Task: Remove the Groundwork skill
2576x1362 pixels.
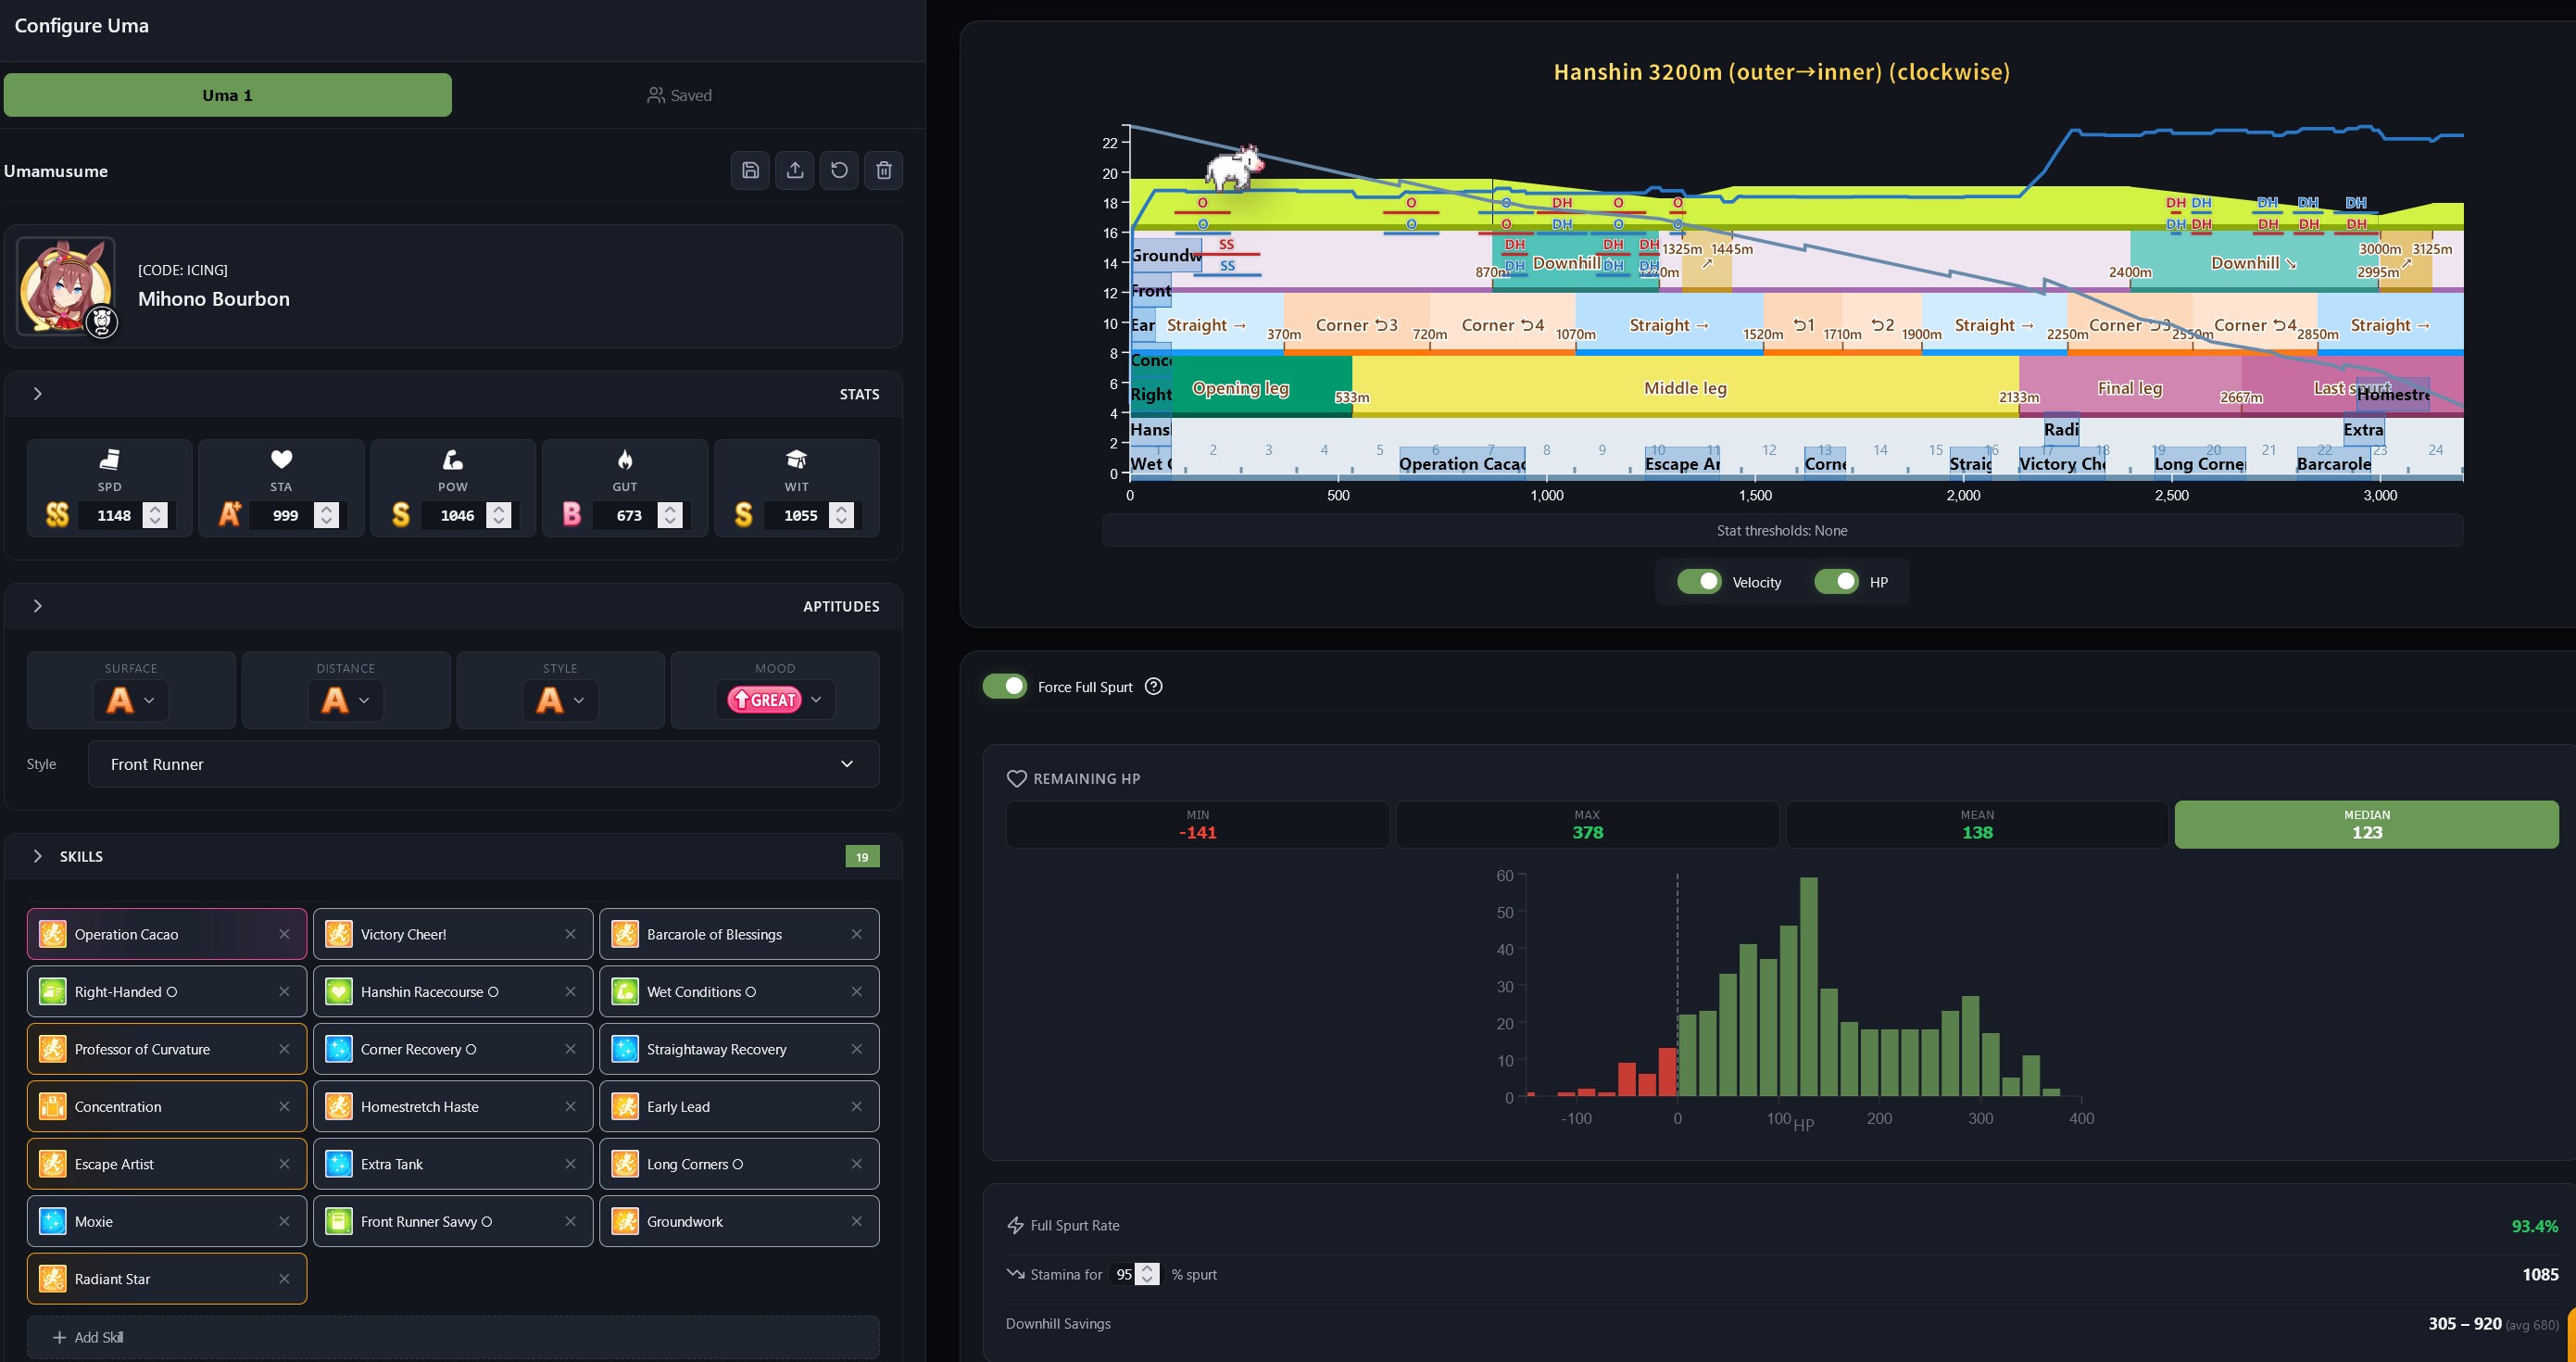Action: (x=856, y=1221)
